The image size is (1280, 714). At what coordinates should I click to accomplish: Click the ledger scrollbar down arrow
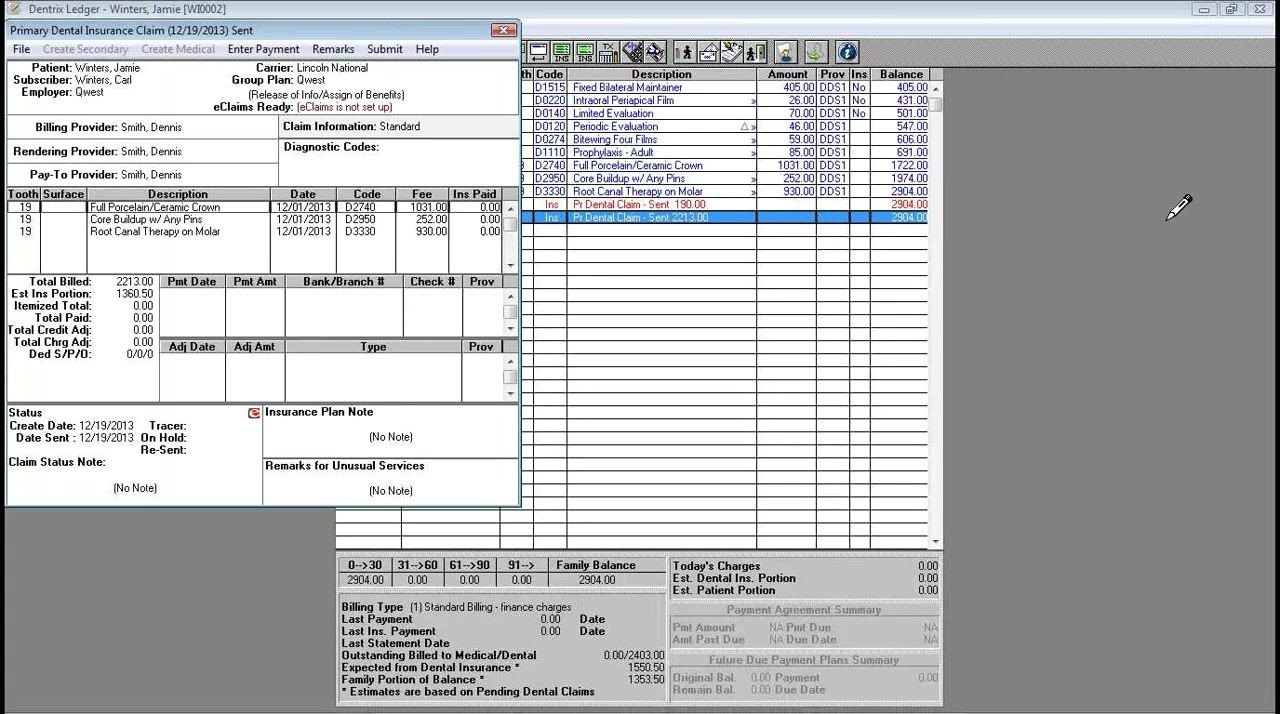point(936,542)
